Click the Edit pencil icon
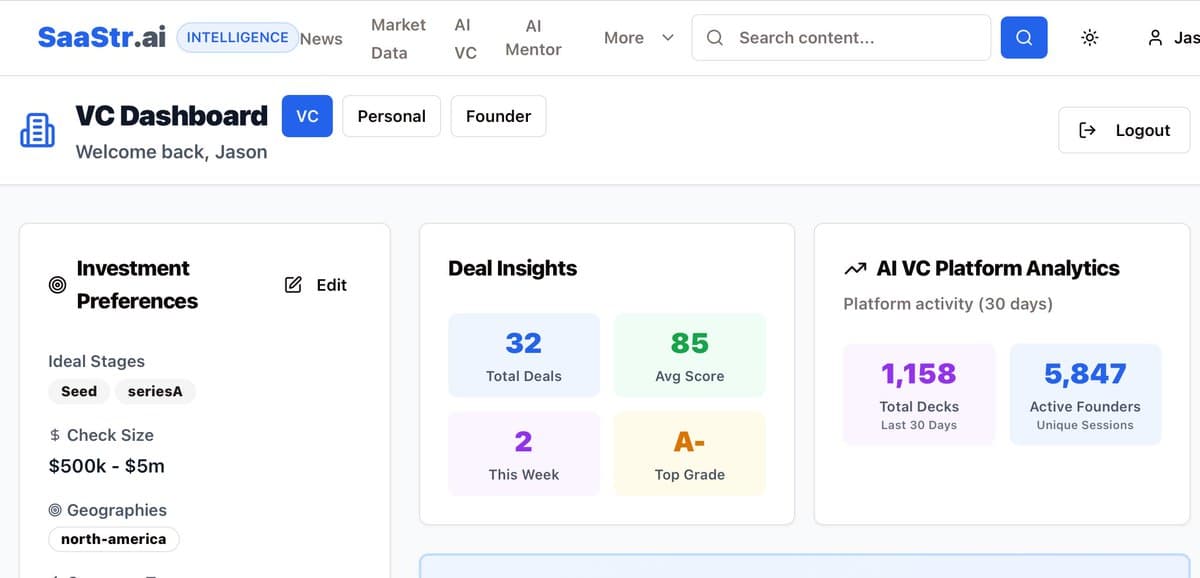Viewport: 1200px width, 578px height. (x=293, y=285)
